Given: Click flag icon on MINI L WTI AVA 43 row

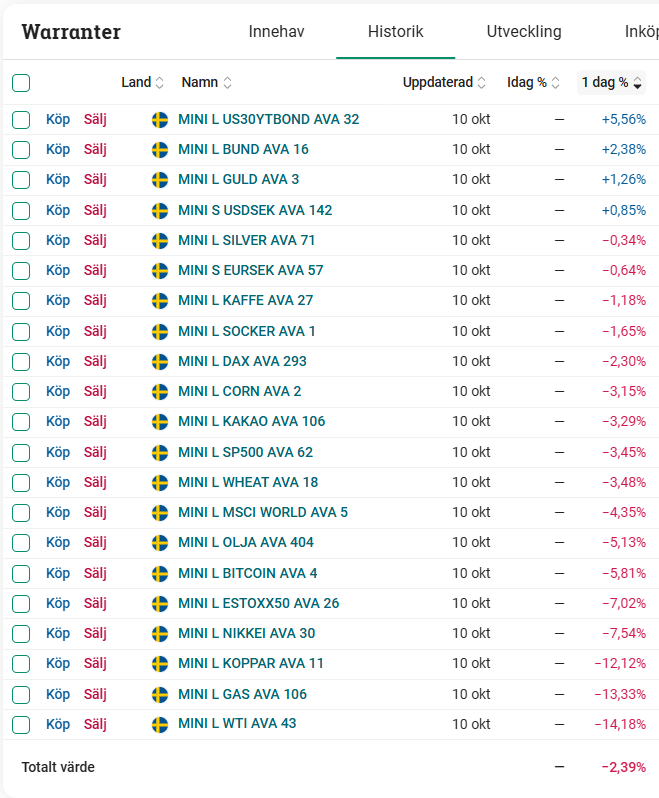Looking at the screenshot, I should click(159, 724).
